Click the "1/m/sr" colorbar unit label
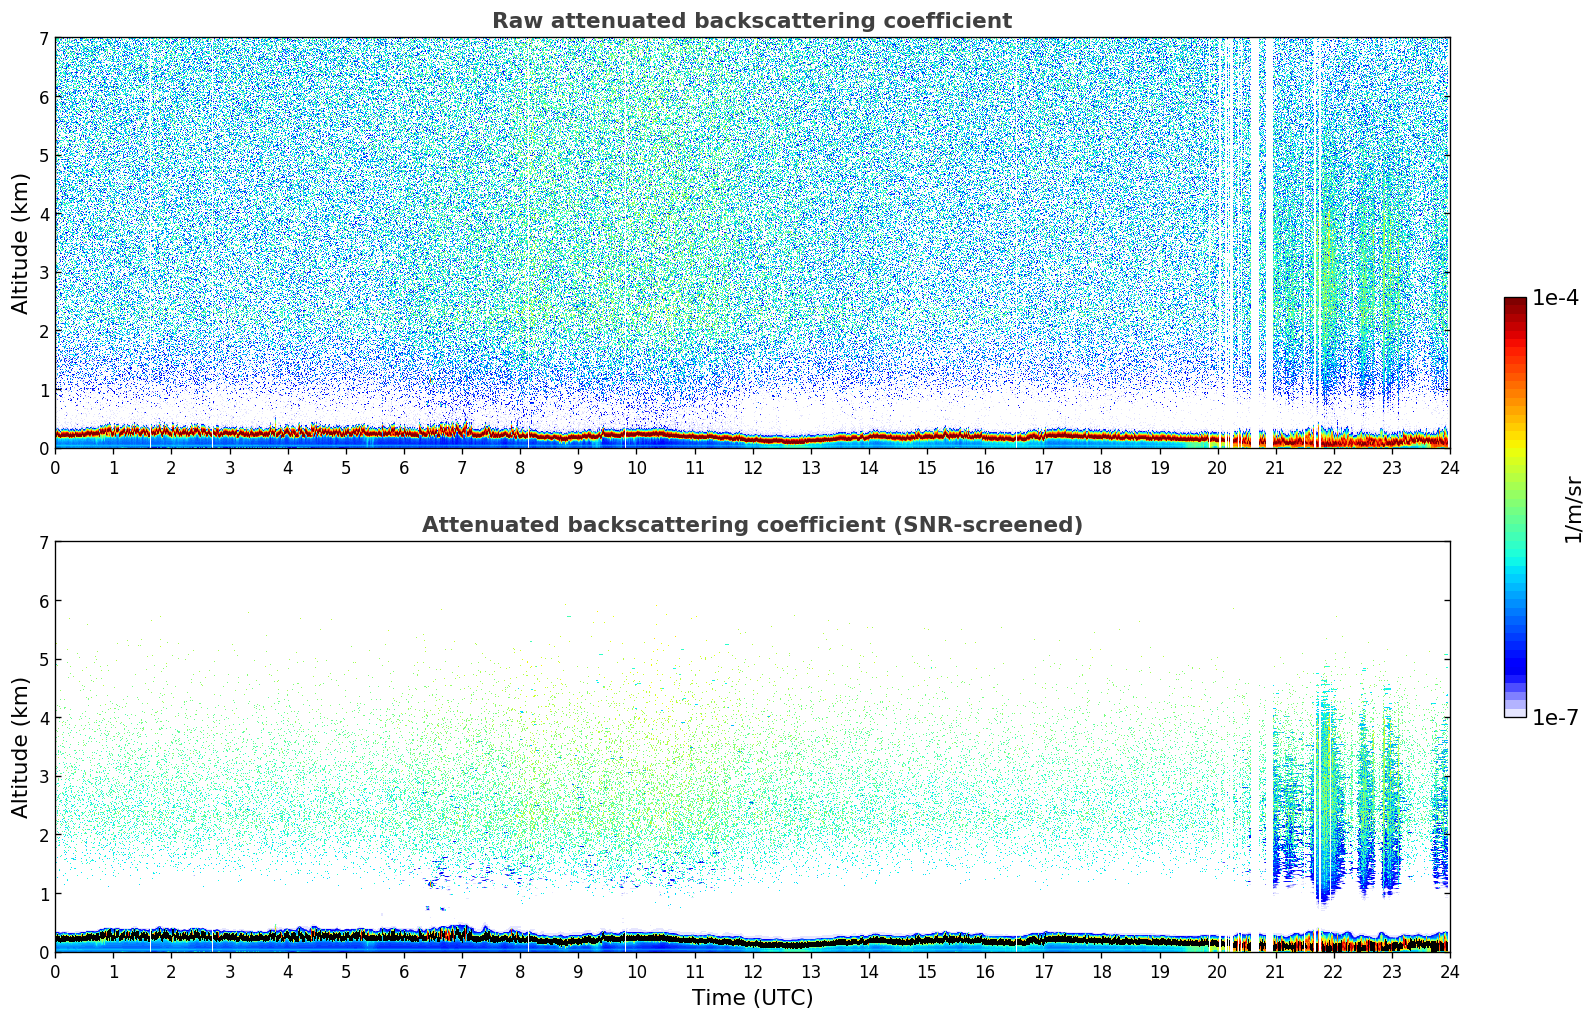This screenshot has height=1020, width=1595. [x=1573, y=509]
